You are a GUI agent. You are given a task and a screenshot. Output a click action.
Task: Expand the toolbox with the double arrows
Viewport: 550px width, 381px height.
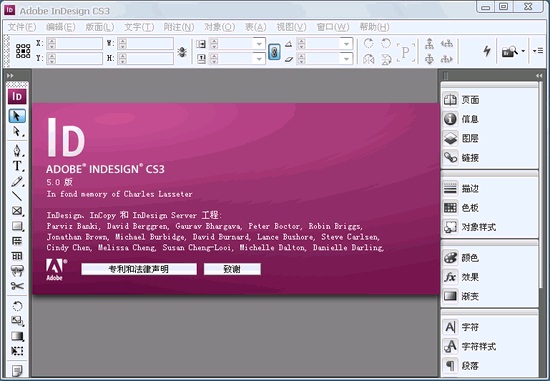point(10,75)
